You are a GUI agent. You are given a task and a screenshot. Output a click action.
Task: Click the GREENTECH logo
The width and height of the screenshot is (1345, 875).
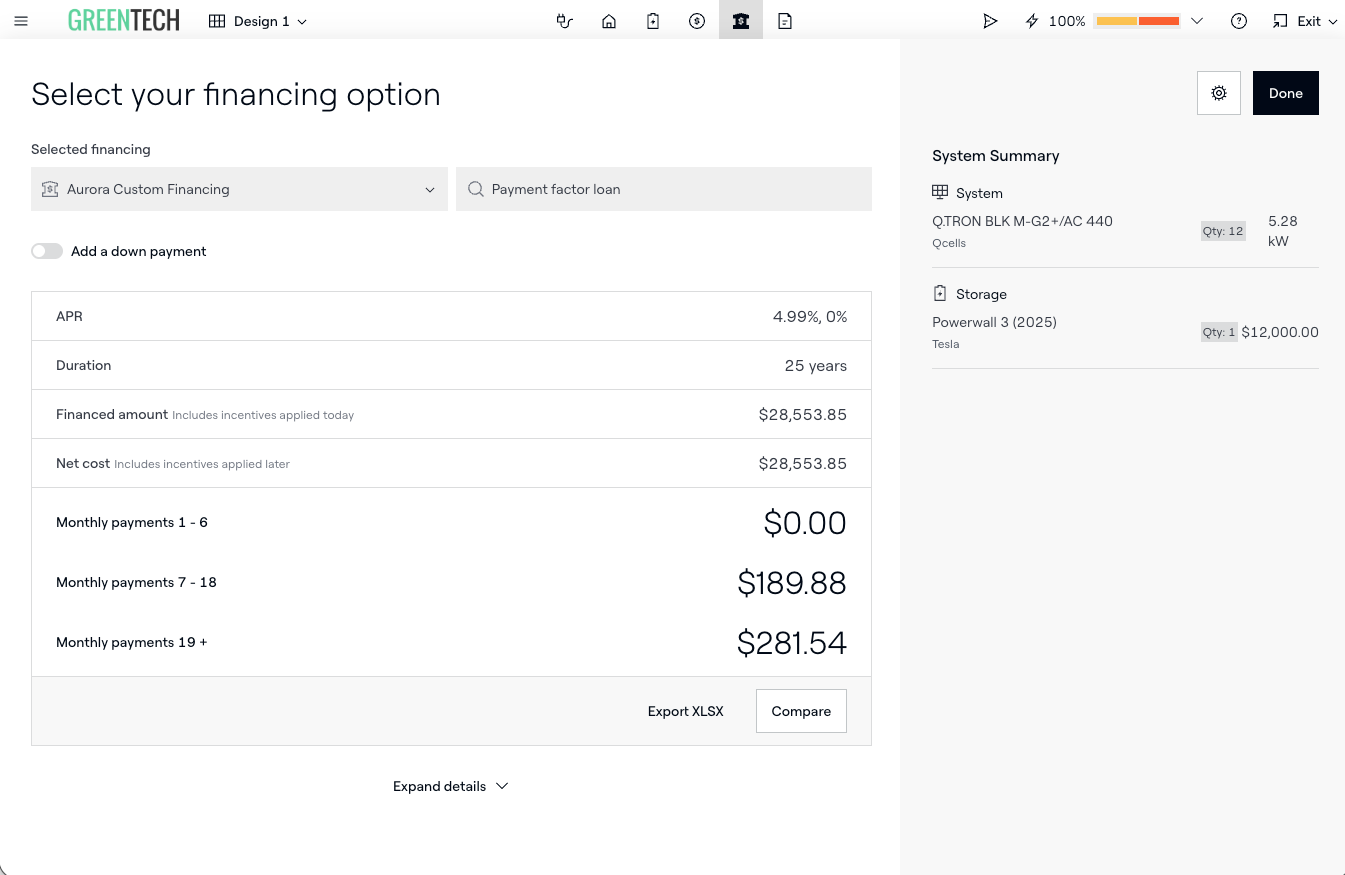click(124, 21)
